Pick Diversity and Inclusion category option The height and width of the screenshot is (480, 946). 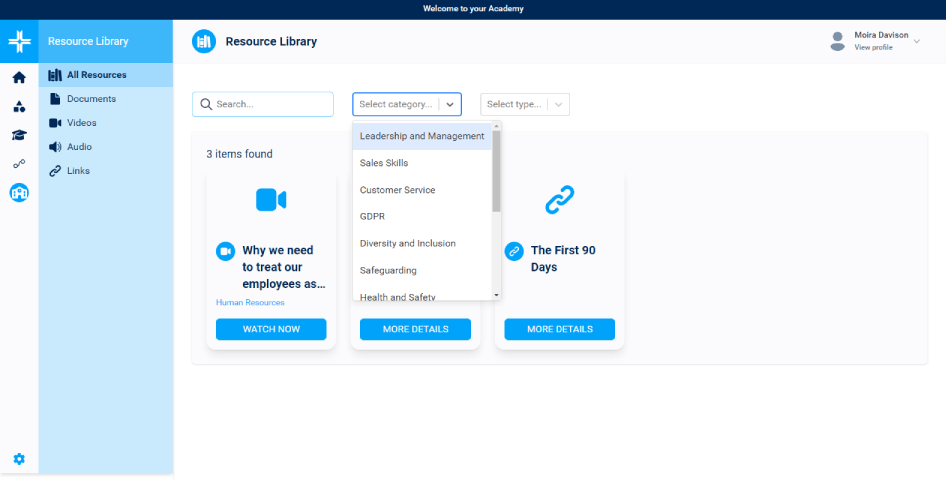408,243
